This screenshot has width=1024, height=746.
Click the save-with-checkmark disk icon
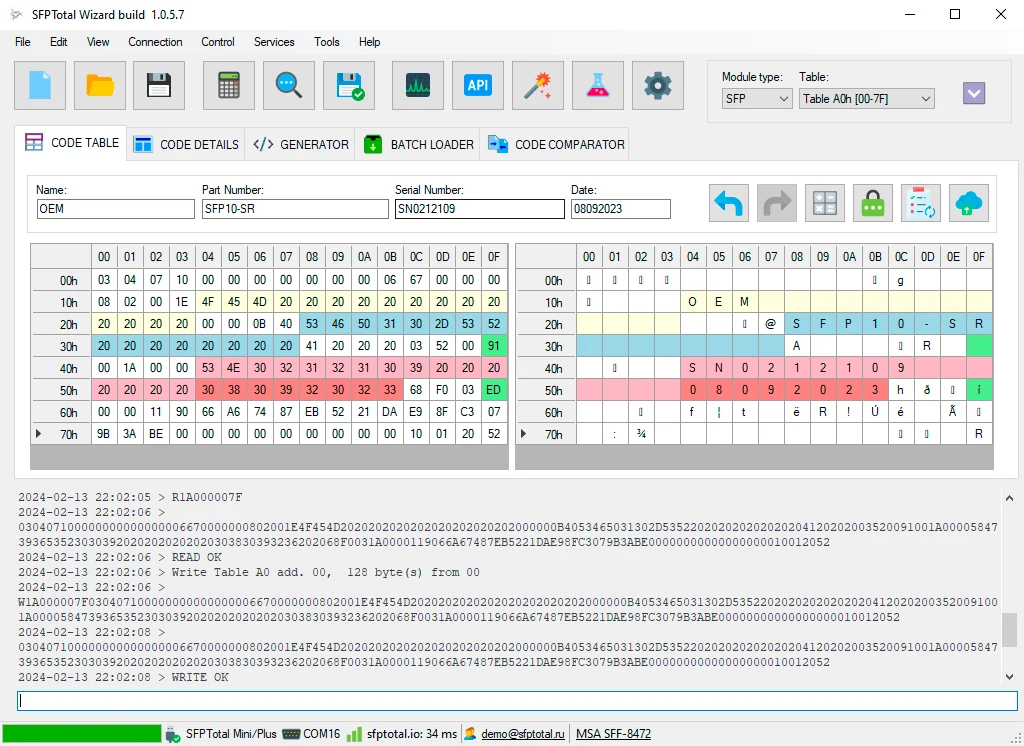tap(349, 86)
